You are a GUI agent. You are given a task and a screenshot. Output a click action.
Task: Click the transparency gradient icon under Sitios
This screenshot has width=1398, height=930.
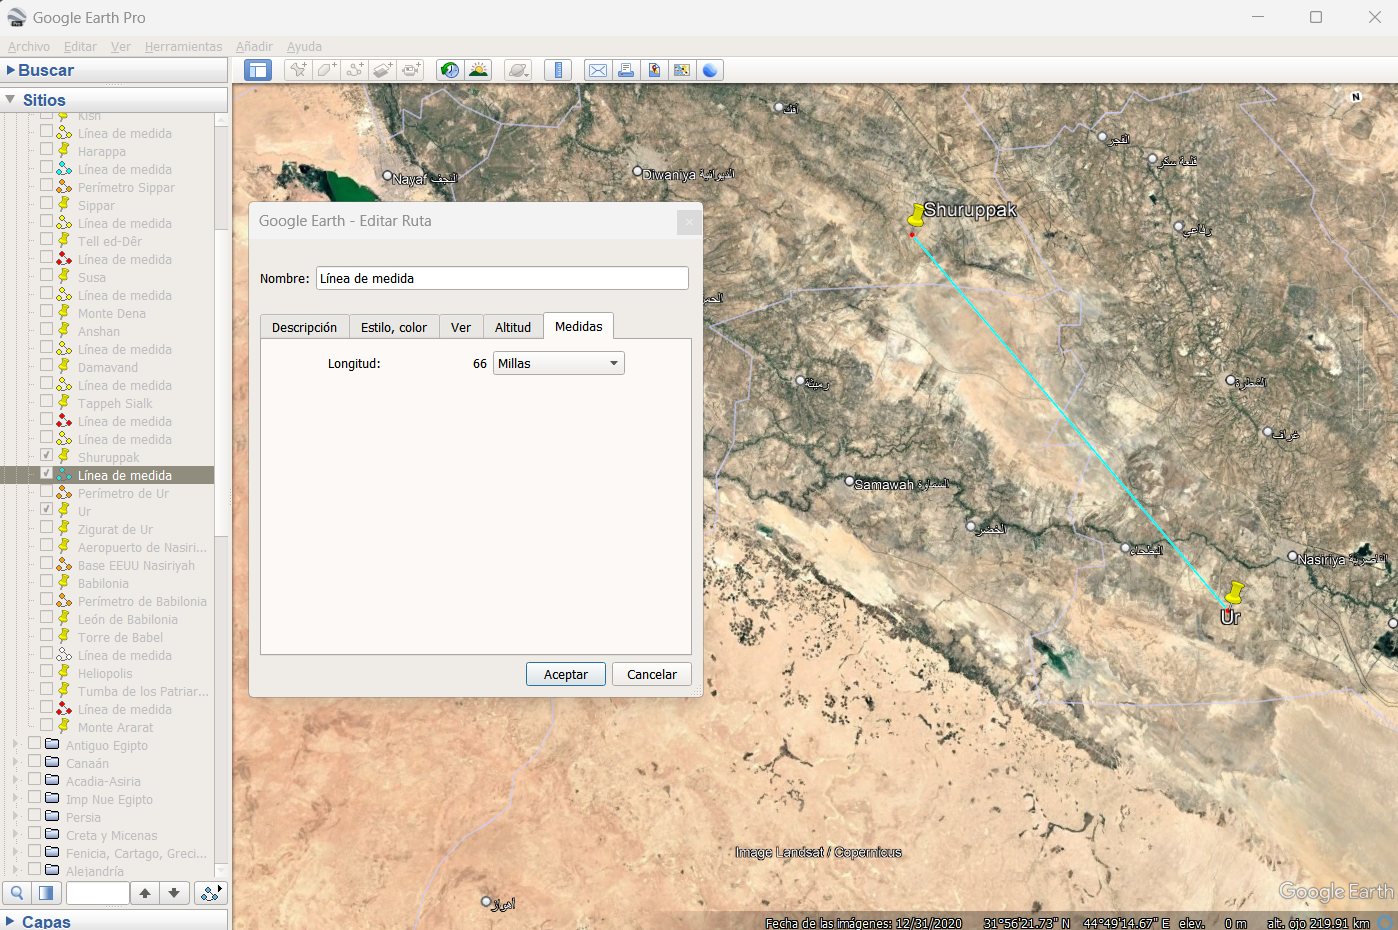point(45,893)
